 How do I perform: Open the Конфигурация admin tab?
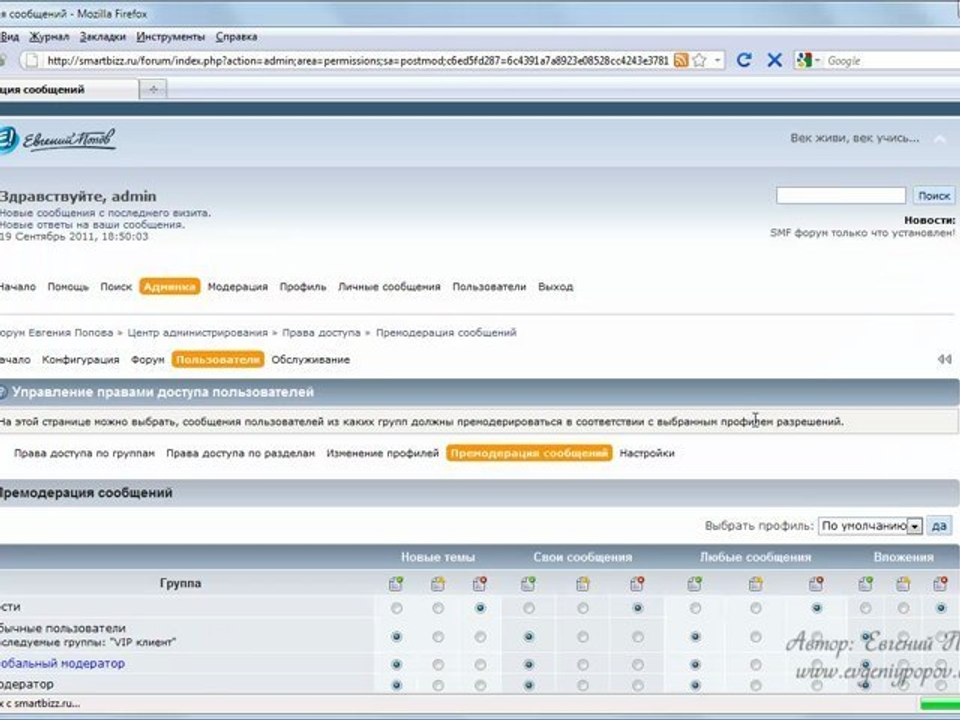click(x=80, y=359)
